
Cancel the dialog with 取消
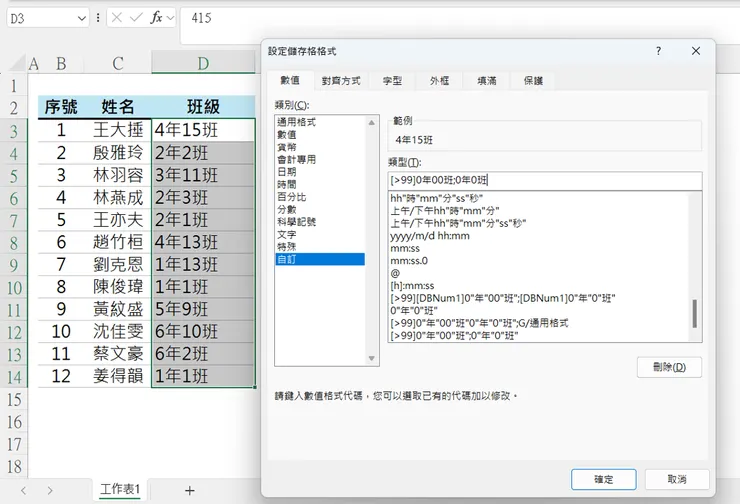[677, 479]
